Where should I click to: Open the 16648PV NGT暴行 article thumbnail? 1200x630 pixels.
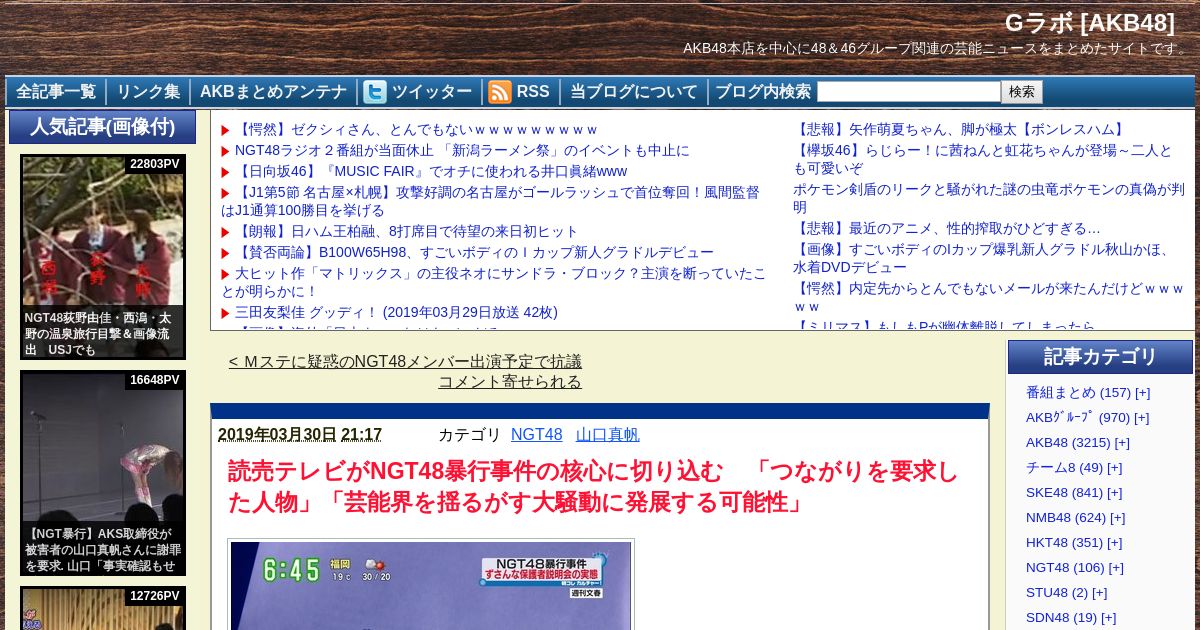[103, 473]
